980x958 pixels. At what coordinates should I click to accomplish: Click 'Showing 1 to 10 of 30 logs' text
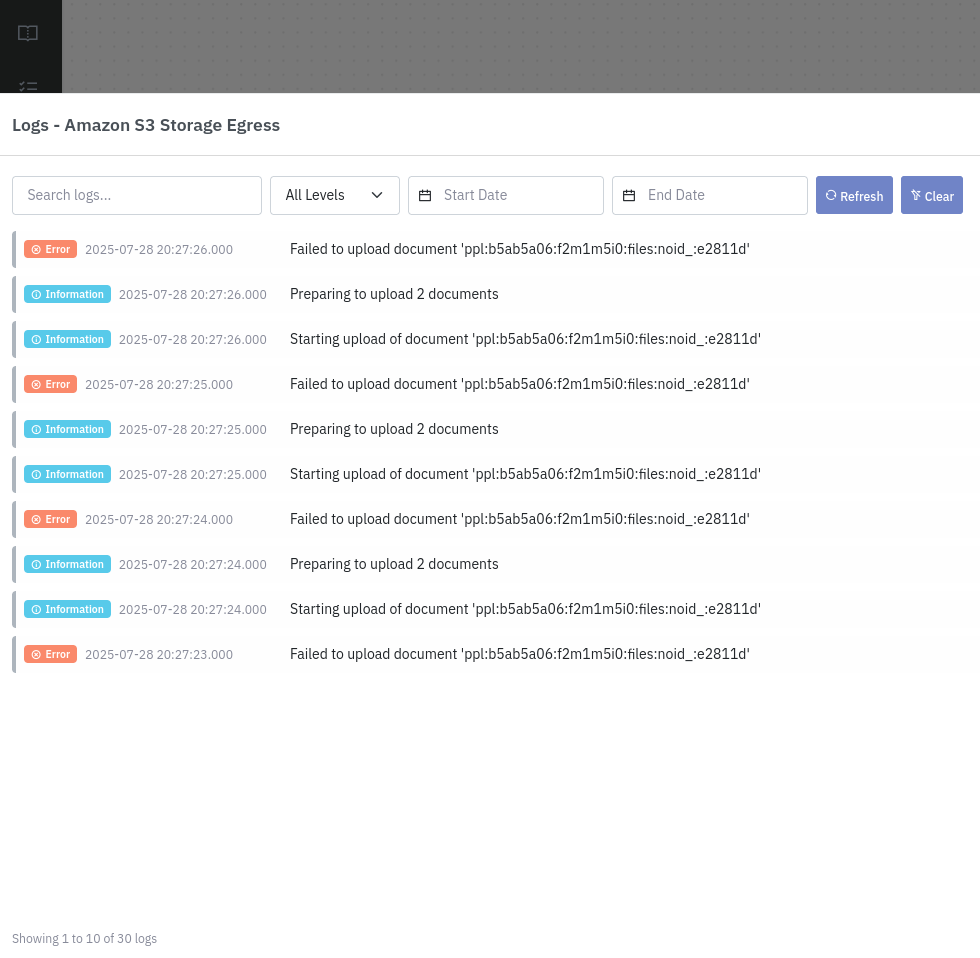[x=84, y=939]
